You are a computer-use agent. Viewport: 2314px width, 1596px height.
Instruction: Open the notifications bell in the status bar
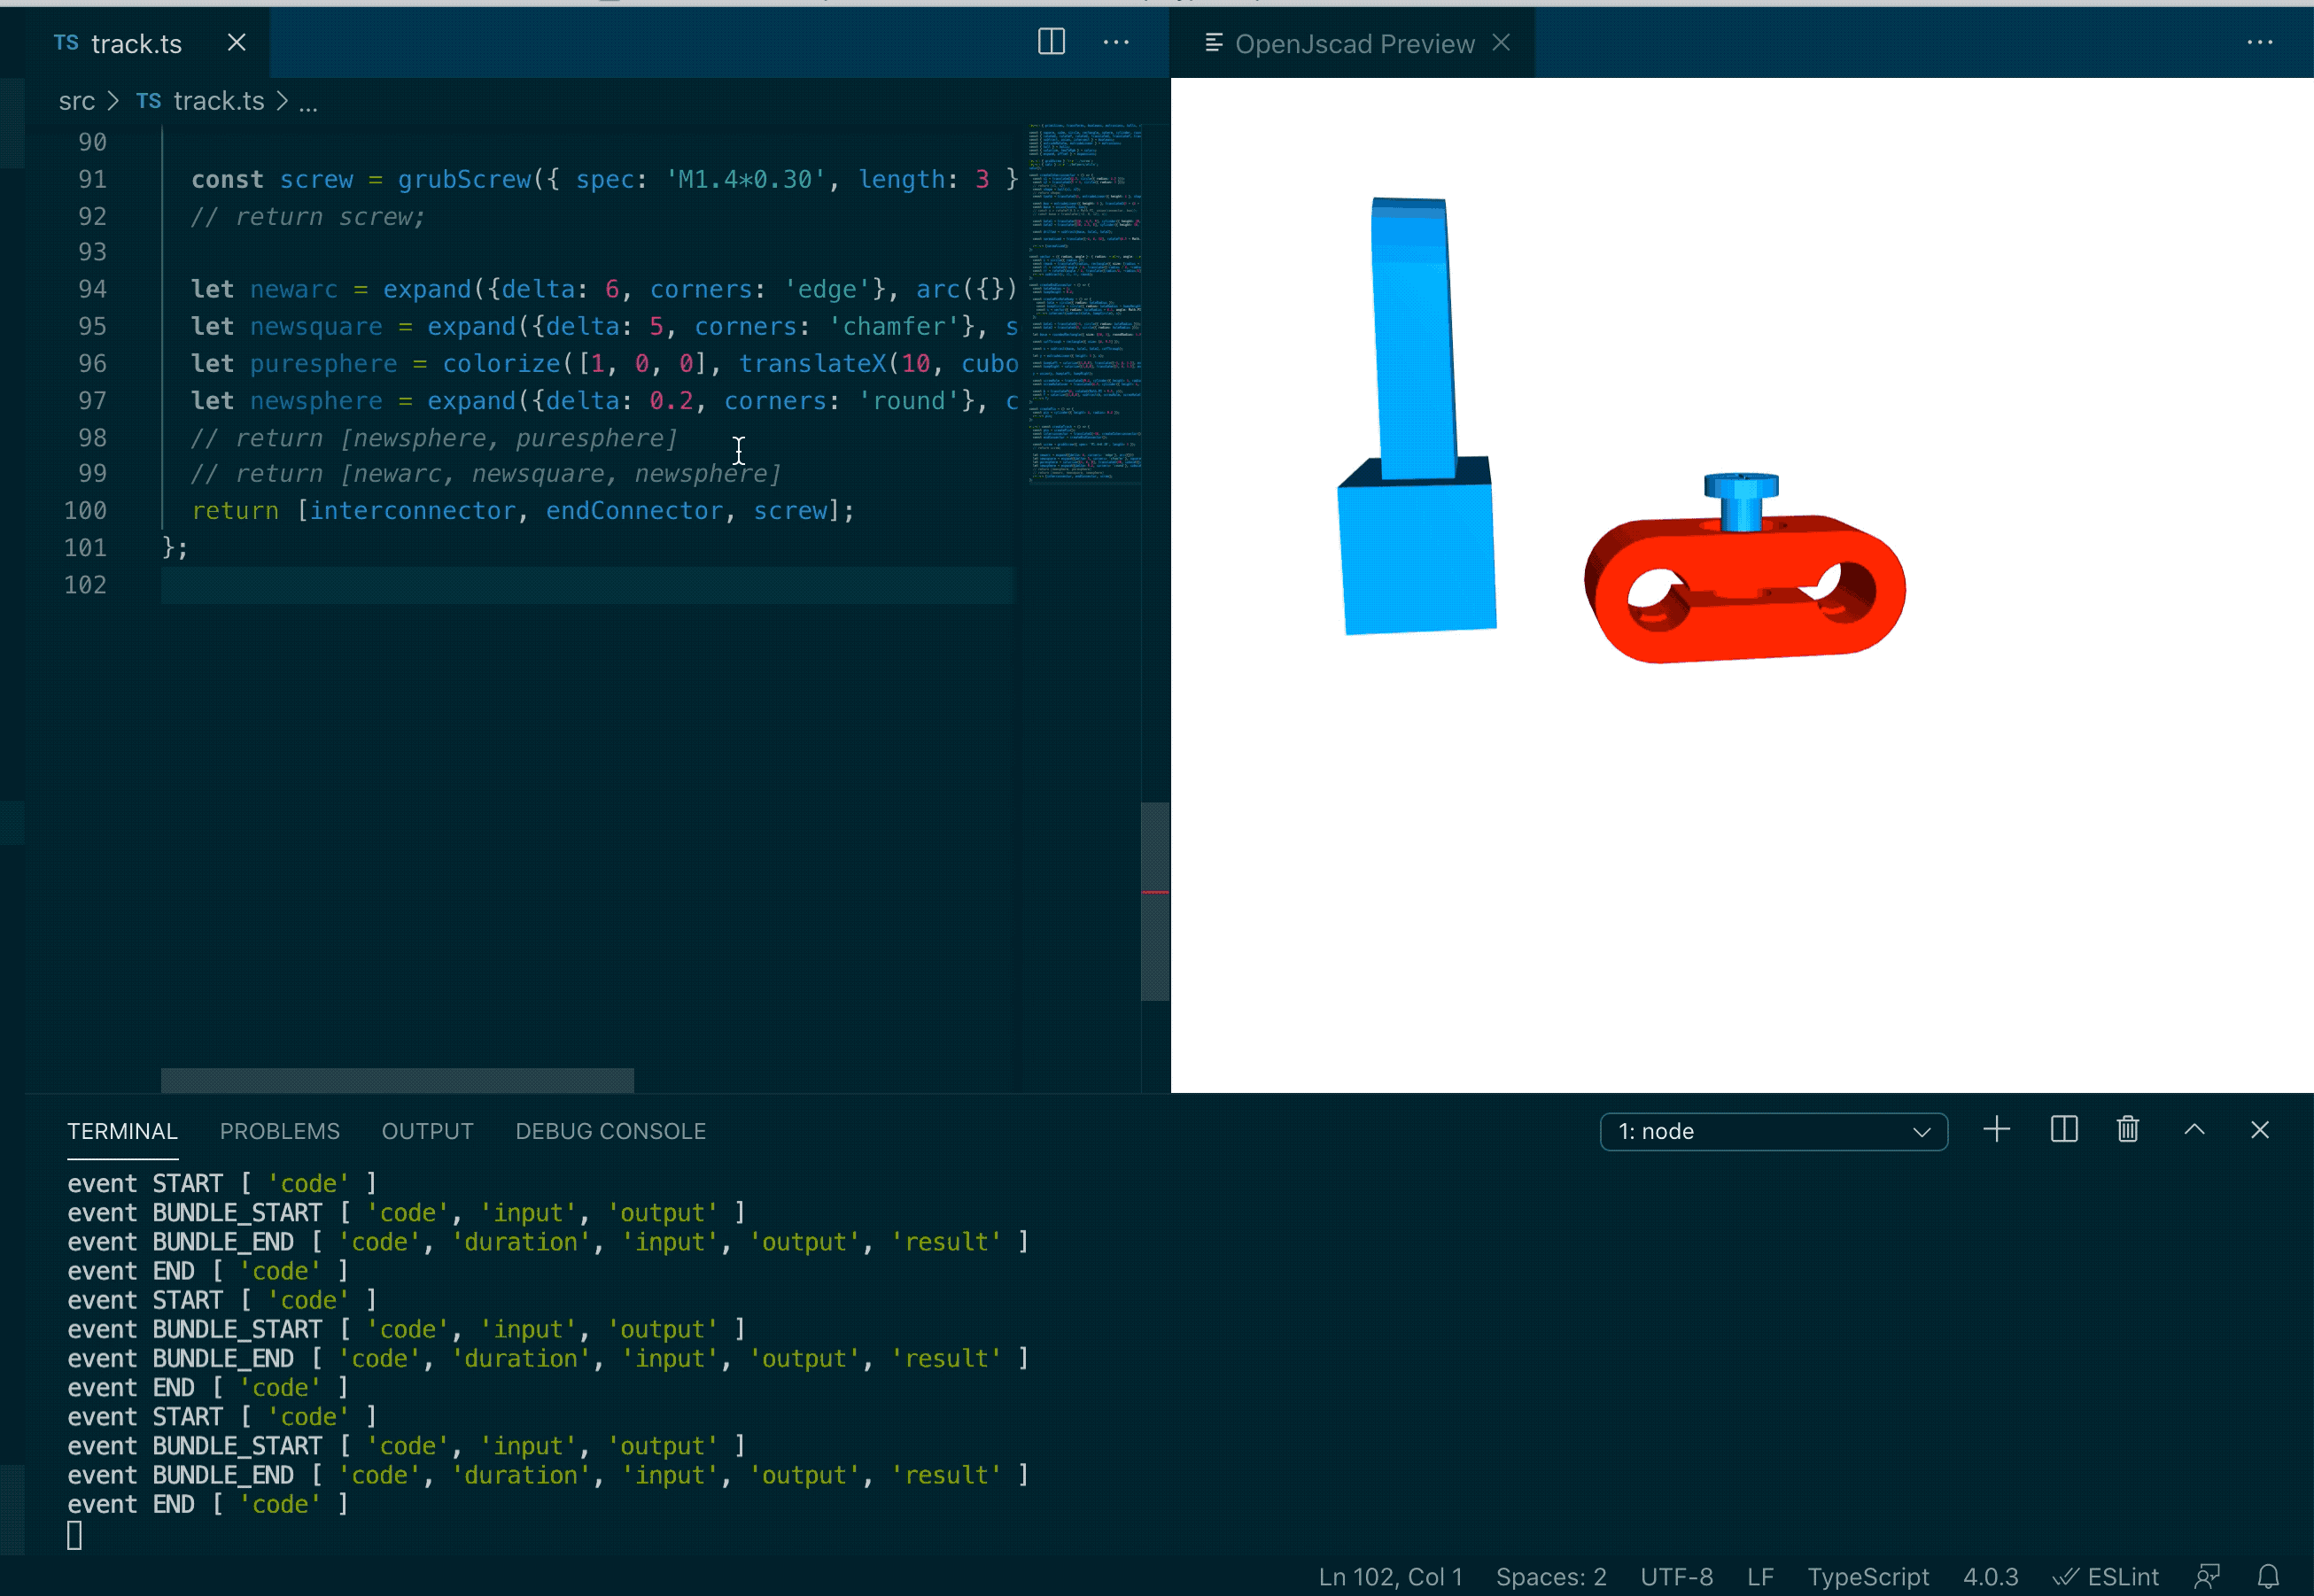[x=2268, y=1577]
